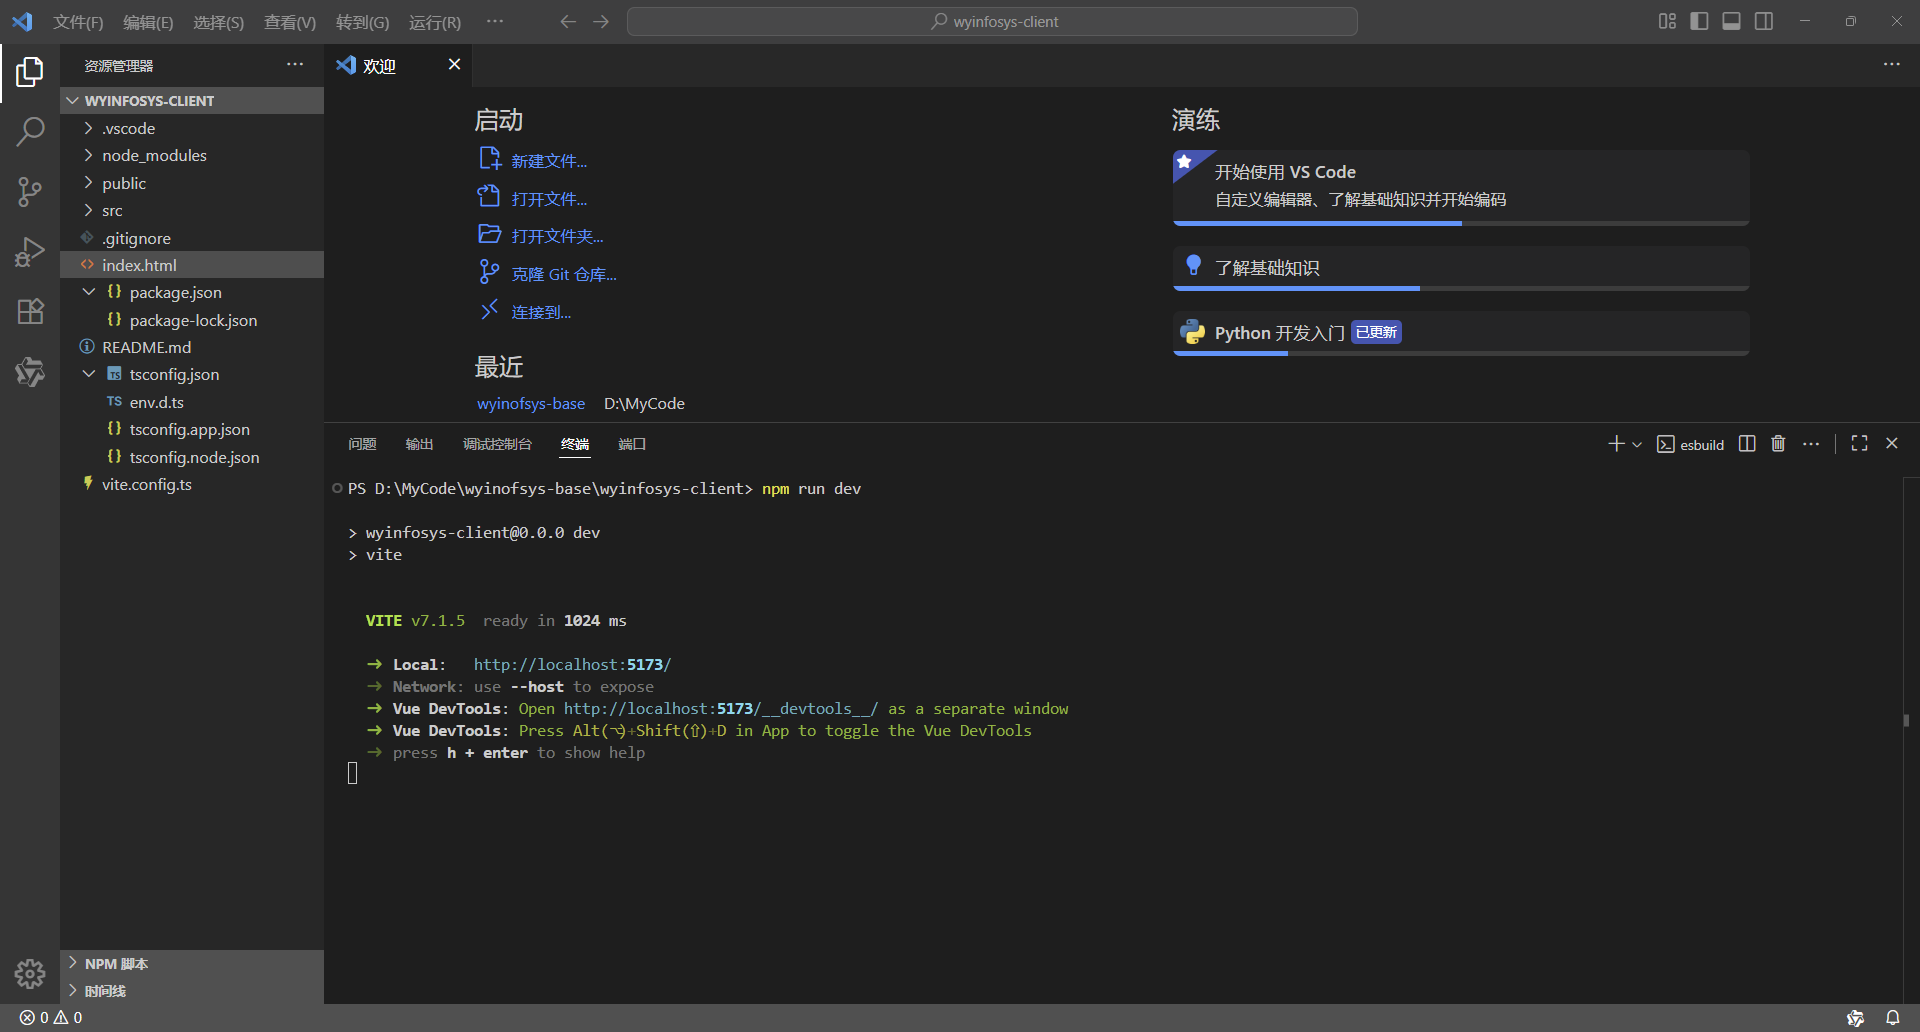The height and width of the screenshot is (1032, 1920).
Task: Toggle the bottom panel visibility
Action: click(1731, 21)
